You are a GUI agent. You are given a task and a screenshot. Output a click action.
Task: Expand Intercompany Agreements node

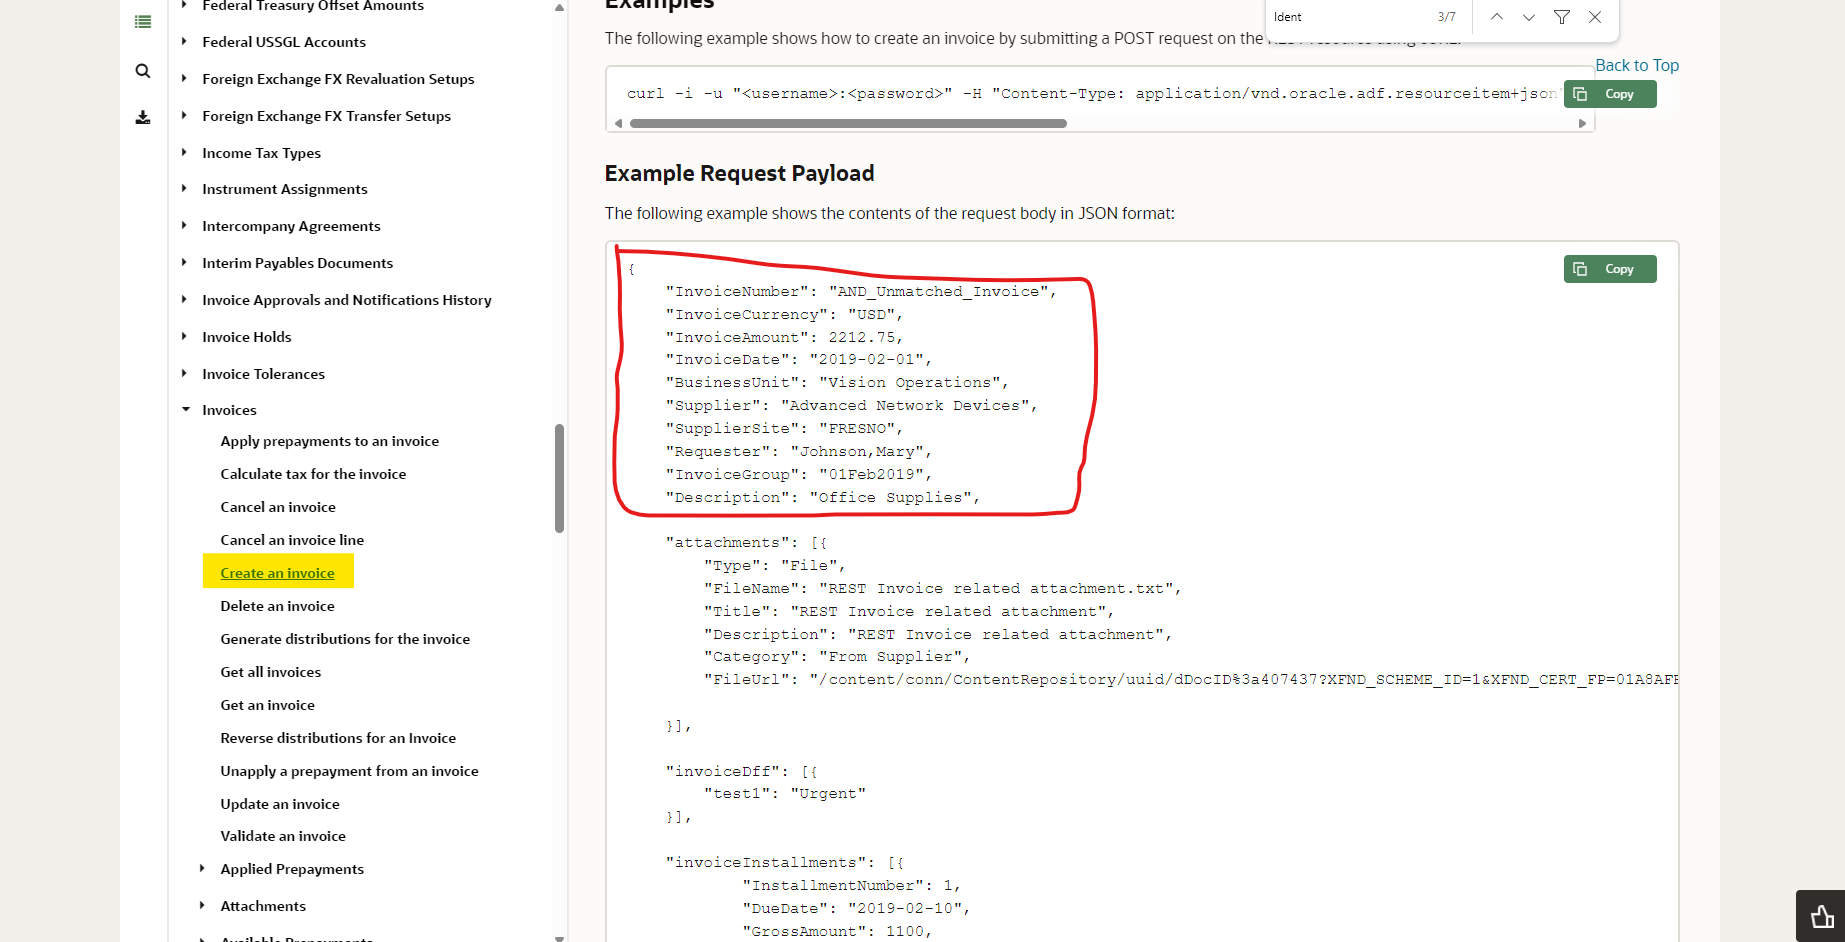click(x=184, y=226)
